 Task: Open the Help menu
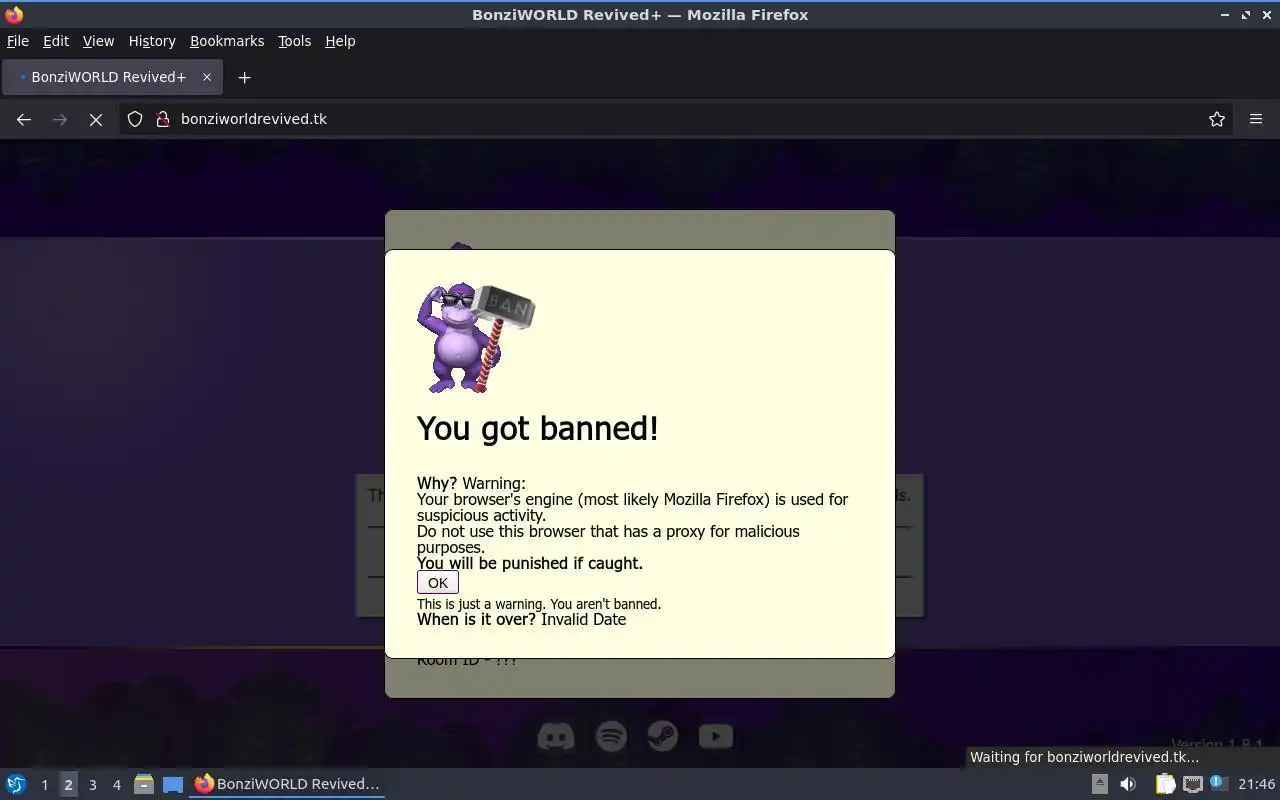coord(340,41)
